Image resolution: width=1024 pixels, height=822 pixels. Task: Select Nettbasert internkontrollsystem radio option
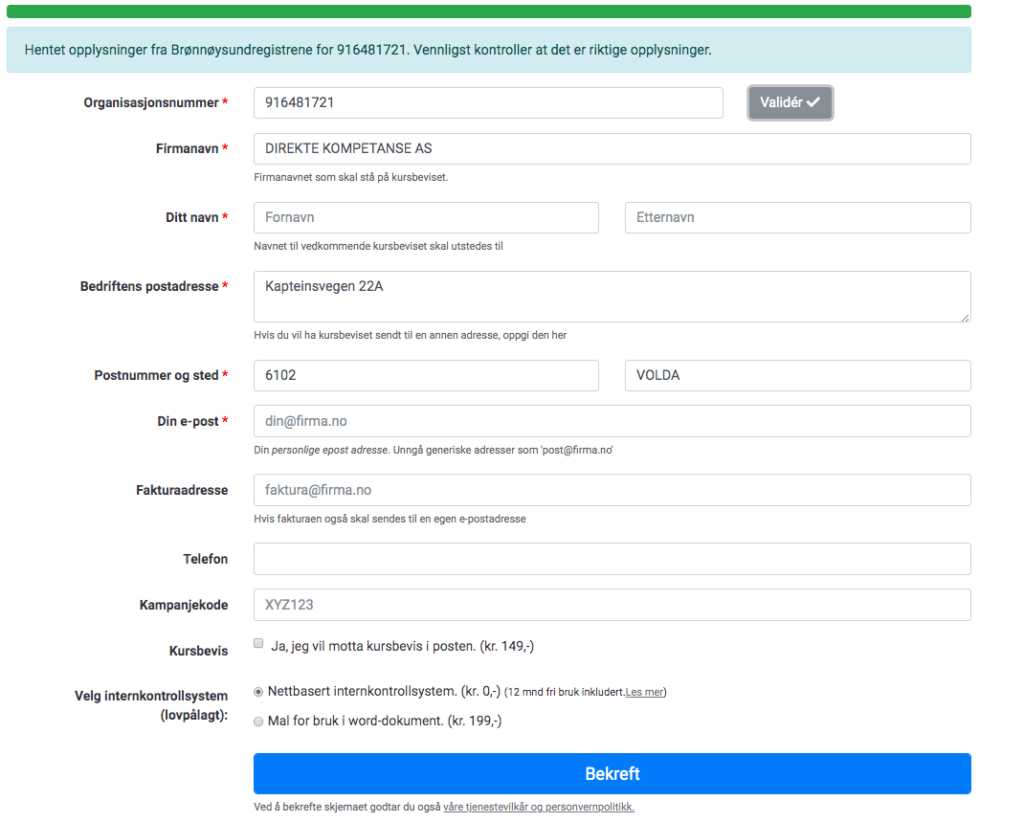pyautogui.click(x=259, y=691)
